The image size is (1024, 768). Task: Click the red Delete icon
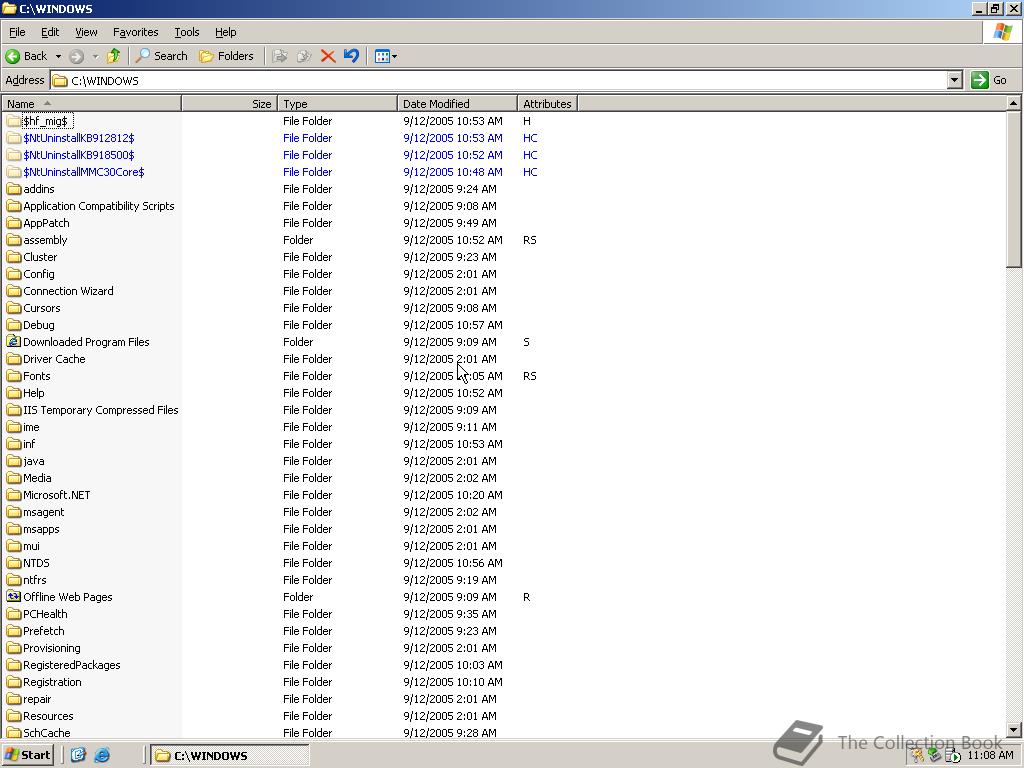click(x=328, y=56)
